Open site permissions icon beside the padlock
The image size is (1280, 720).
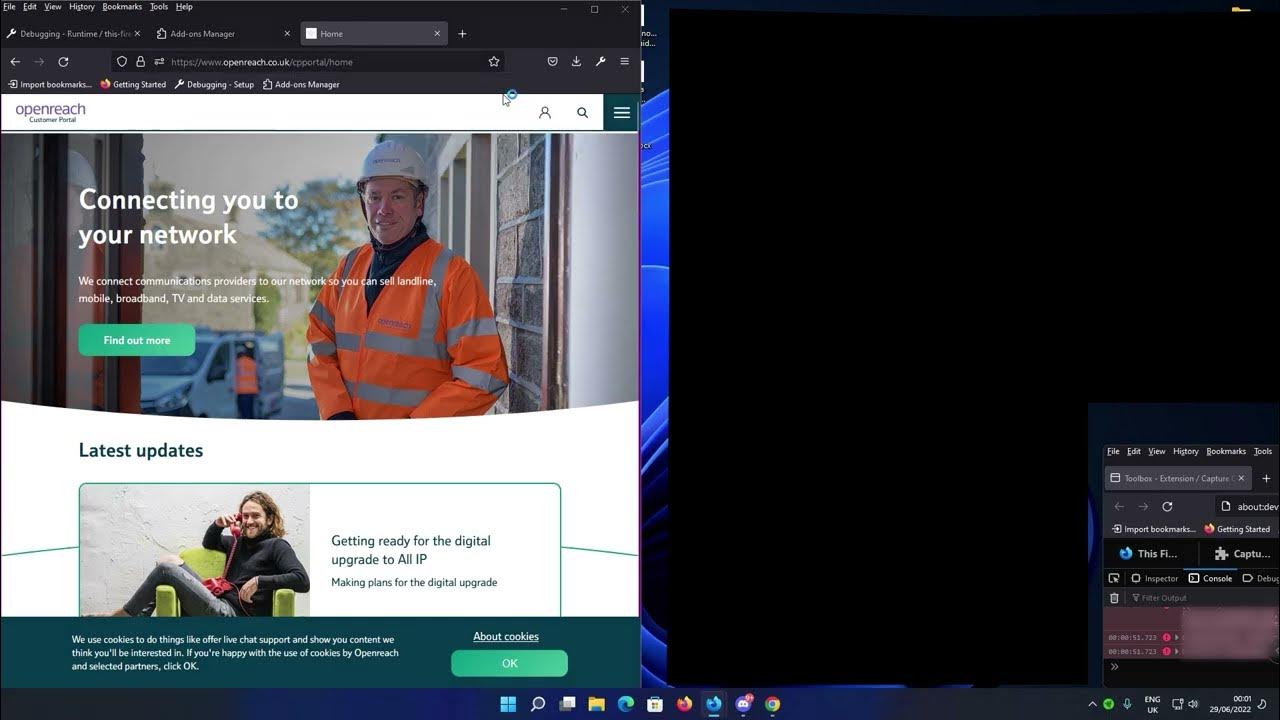(159, 62)
